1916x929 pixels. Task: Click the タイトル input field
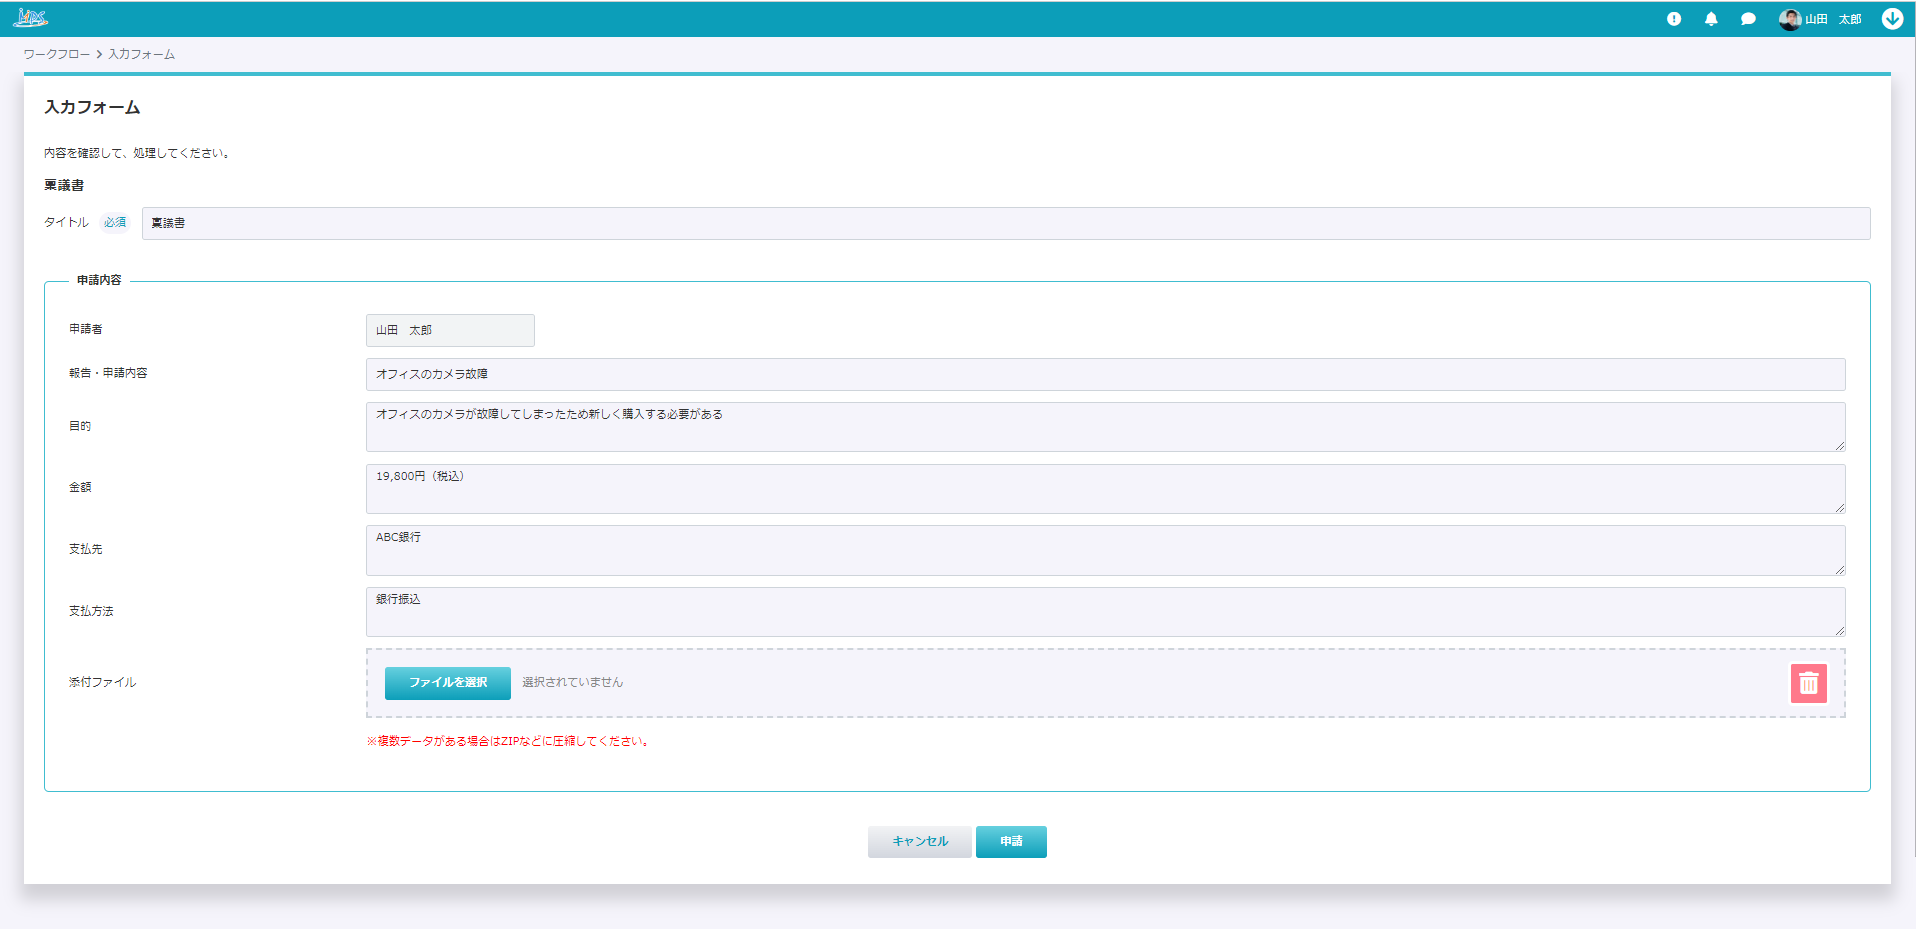point(1005,223)
